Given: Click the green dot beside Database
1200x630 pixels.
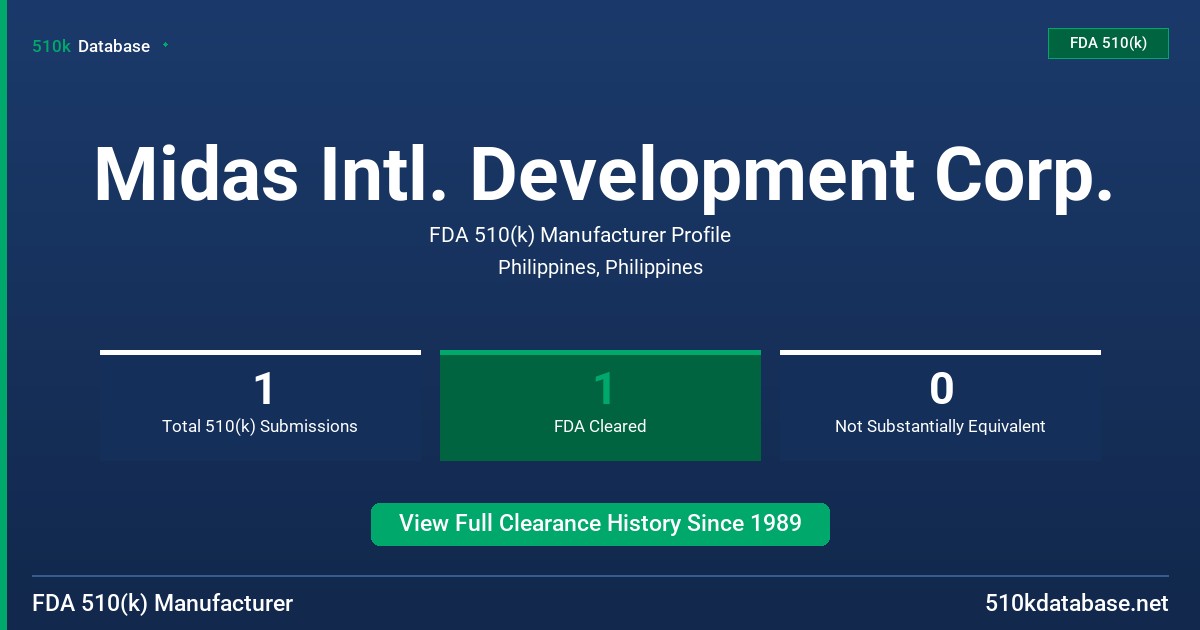Looking at the screenshot, I should [x=165, y=45].
